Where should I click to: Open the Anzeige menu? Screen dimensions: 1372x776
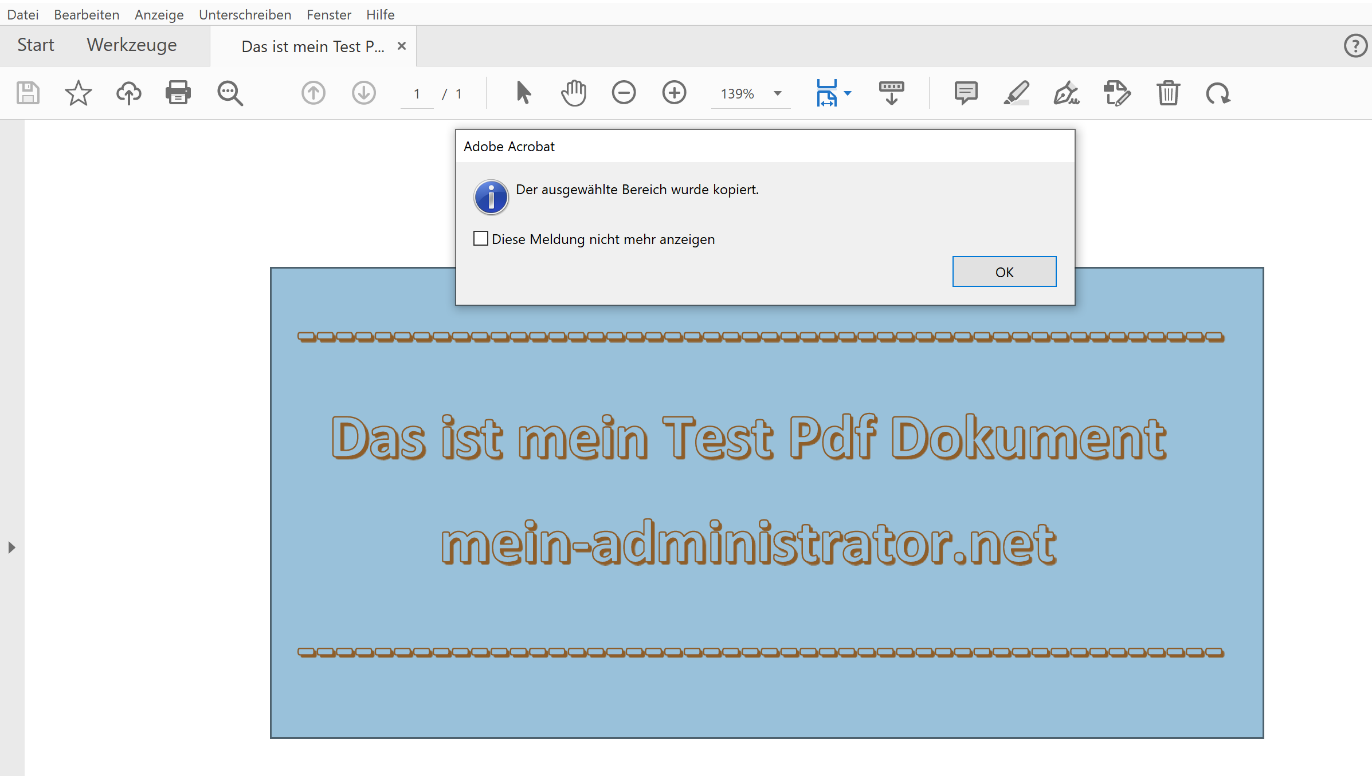click(x=159, y=14)
